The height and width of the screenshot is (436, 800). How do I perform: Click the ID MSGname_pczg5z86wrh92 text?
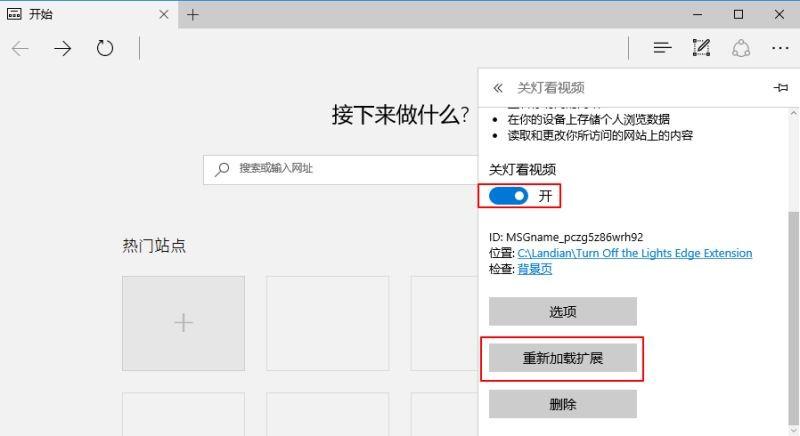point(566,237)
